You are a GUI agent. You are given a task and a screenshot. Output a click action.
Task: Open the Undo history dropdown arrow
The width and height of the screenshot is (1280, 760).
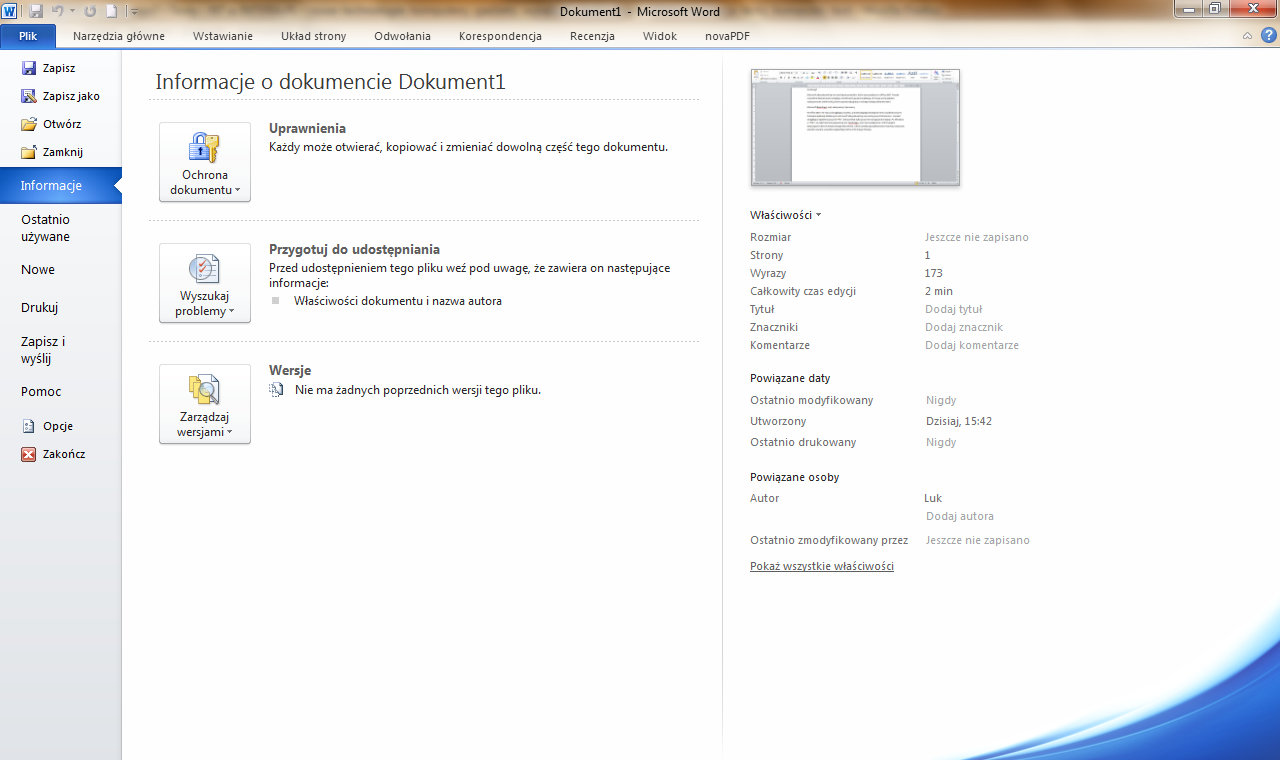72,11
